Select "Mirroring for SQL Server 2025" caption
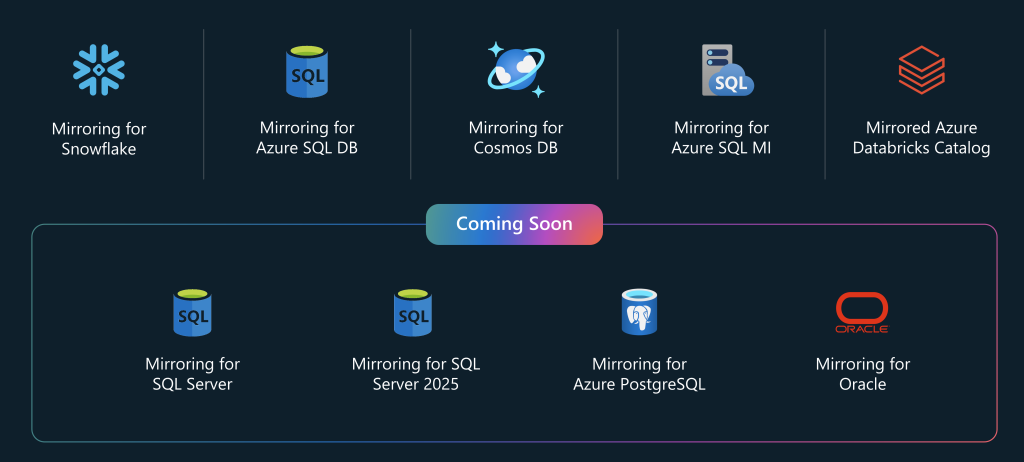This screenshot has height=462, width=1024. 416,374
